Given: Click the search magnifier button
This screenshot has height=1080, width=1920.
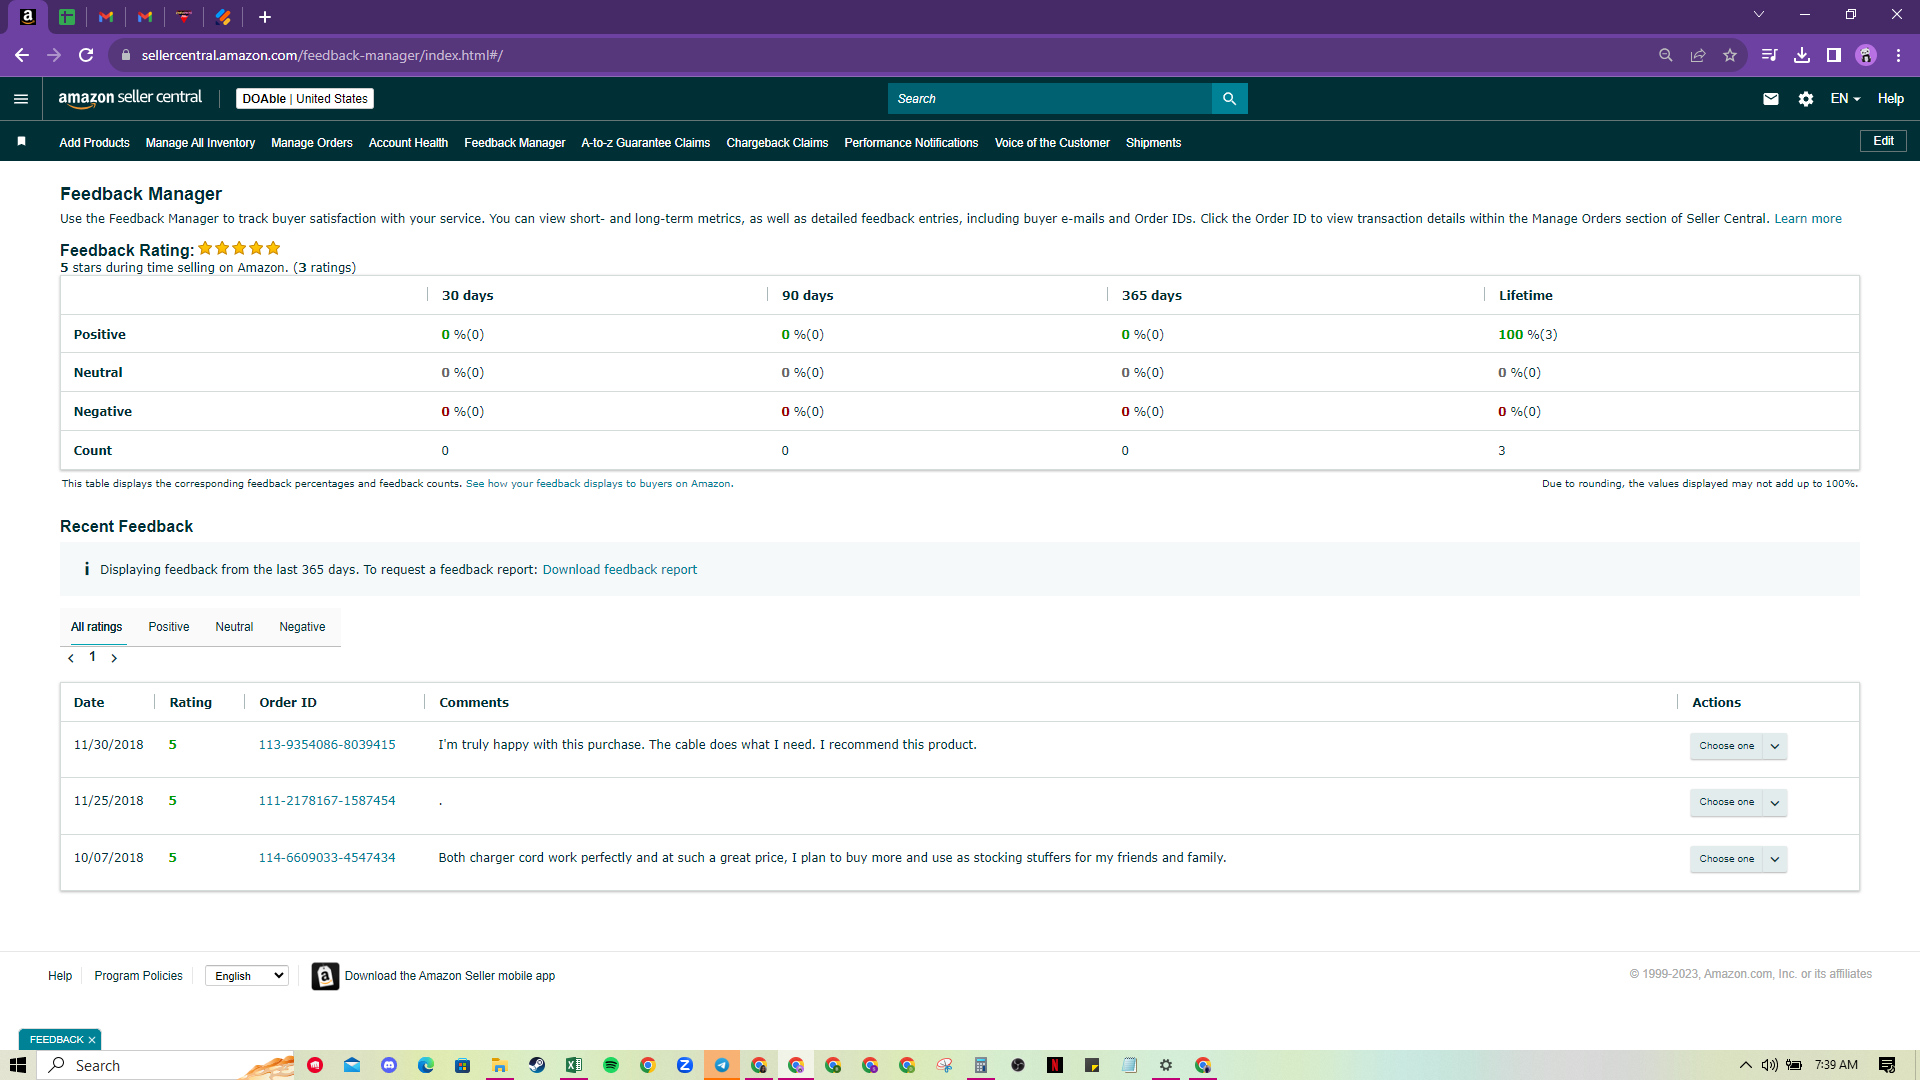Looking at the screenshot, I should coord(1229,99).
